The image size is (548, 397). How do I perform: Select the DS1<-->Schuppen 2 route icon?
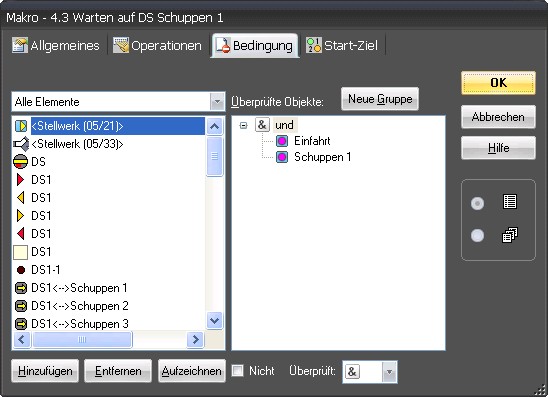pyautogui.click(x=21, y=306)
